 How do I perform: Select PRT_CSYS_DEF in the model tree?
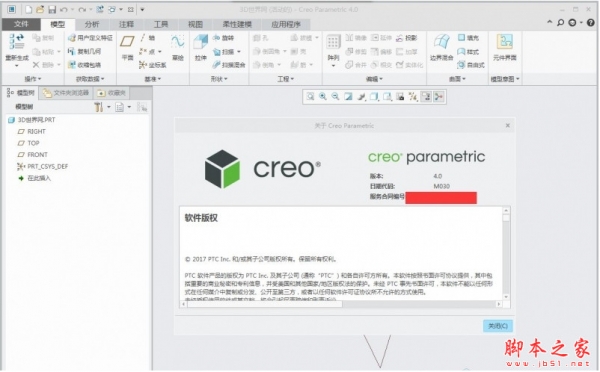pos(43,166)
